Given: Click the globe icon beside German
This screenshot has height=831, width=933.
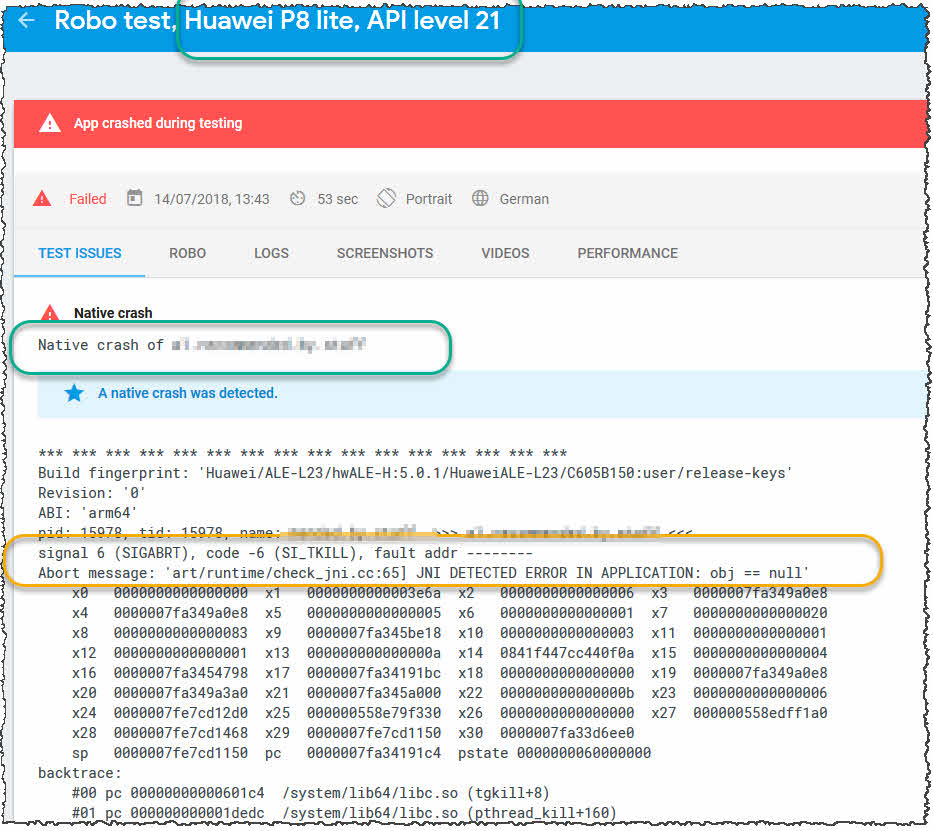Looking at the screenshot, I should 480,198.
